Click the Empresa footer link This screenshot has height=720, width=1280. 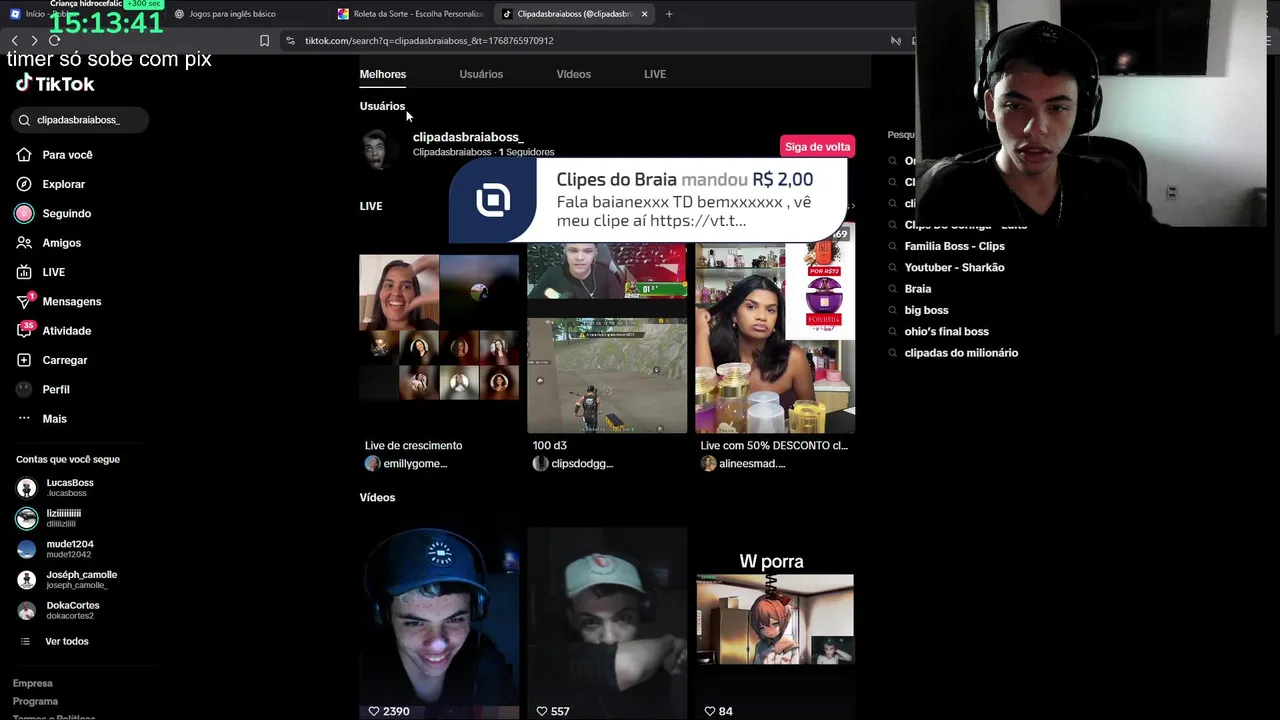(32, 683)
